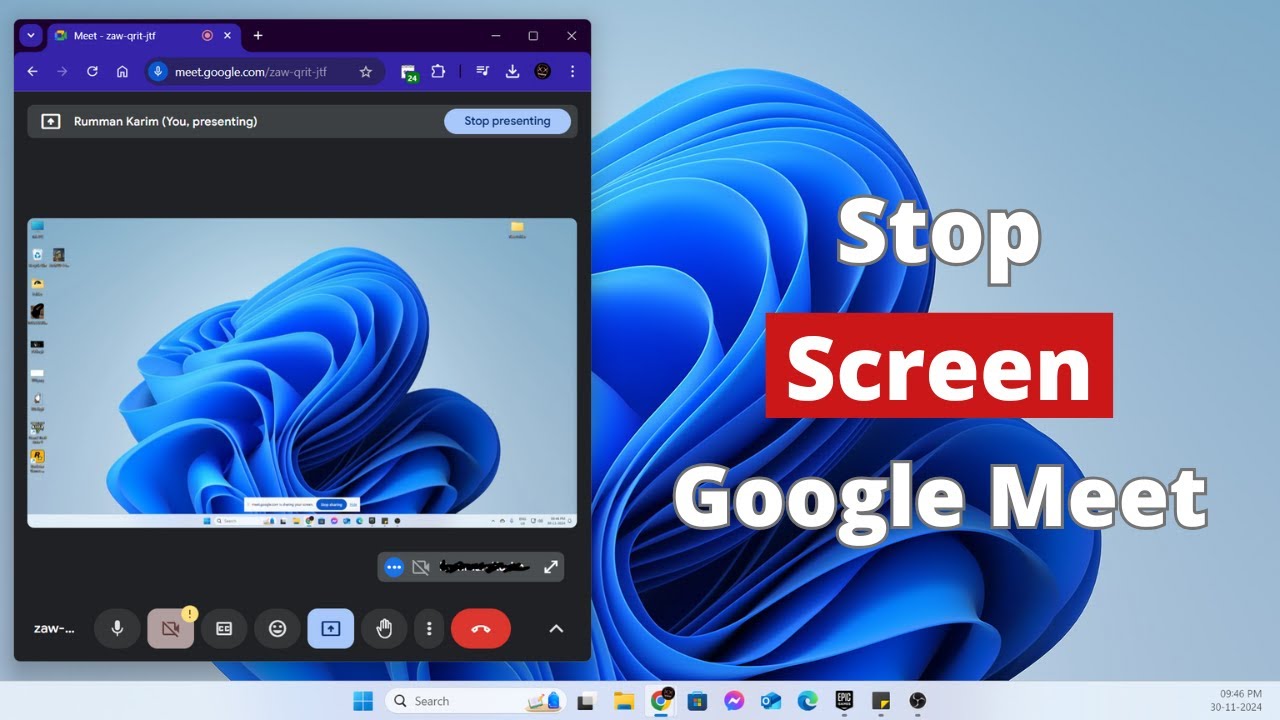Click the Stop presenting button
Screen dimensions: 1280x720
507,121
